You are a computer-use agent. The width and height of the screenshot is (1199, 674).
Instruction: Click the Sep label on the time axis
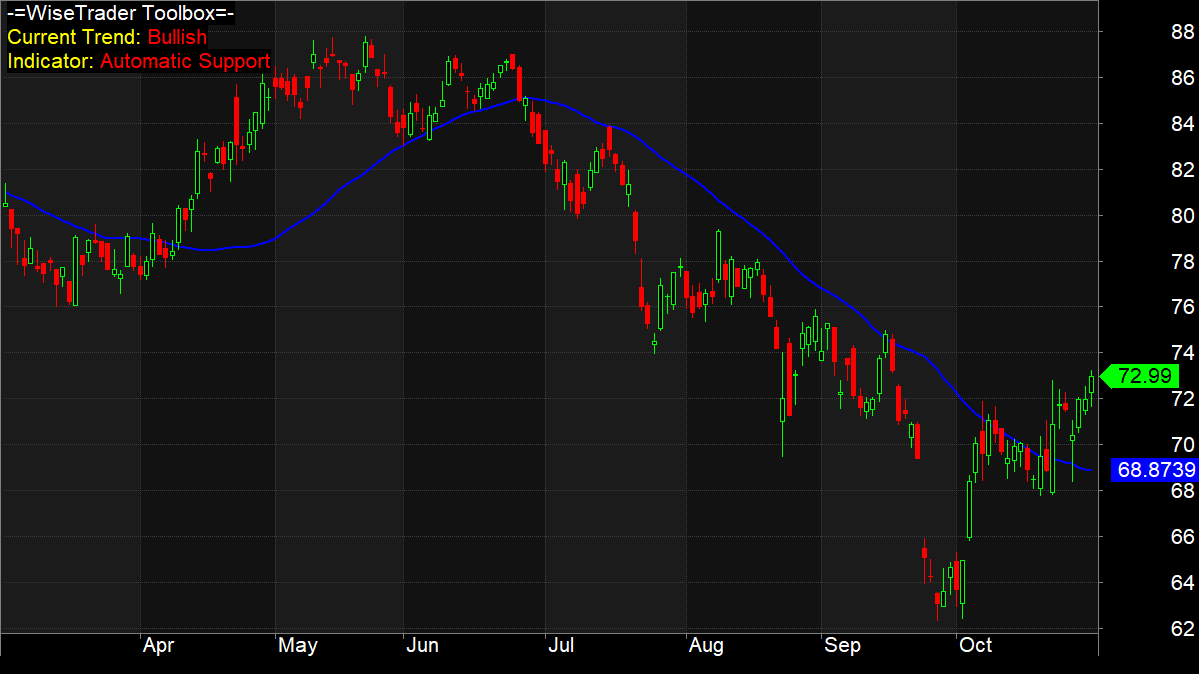pyautogui.click(x=842, y=646)
